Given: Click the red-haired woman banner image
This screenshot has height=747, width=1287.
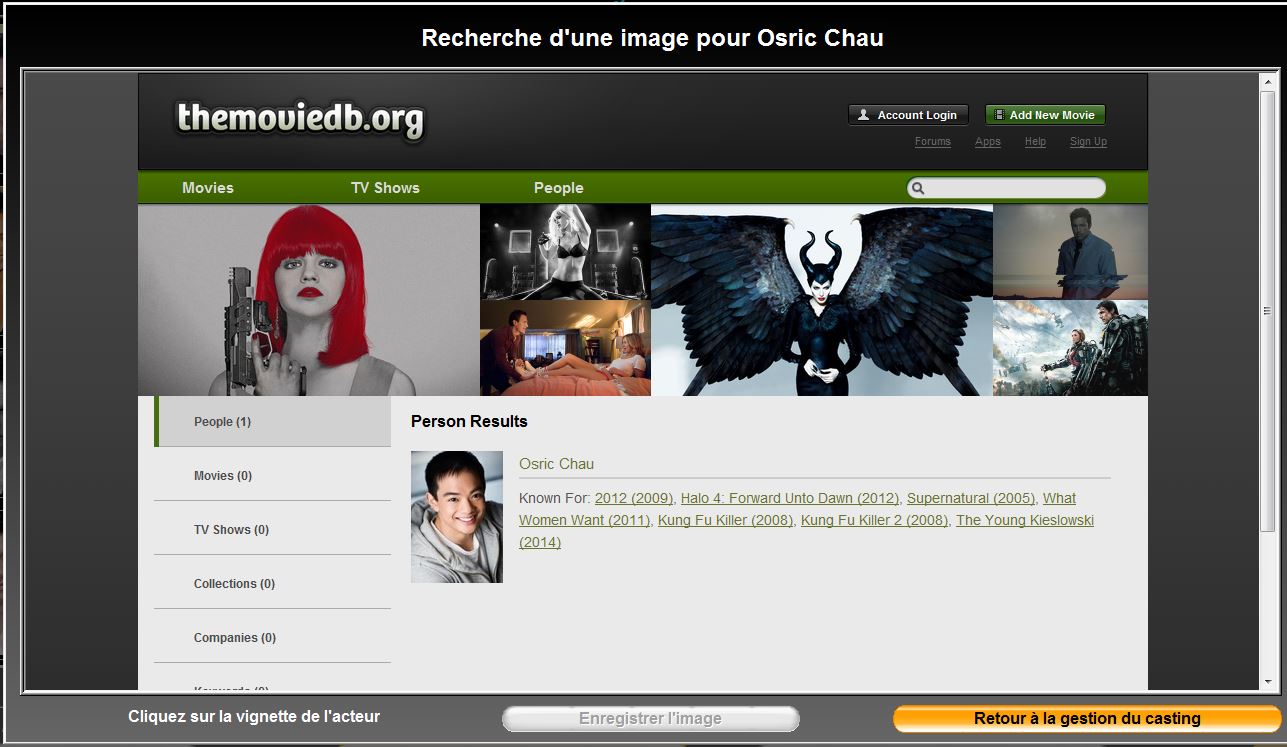Looking at the screenshot, I should tap(308, 300).
